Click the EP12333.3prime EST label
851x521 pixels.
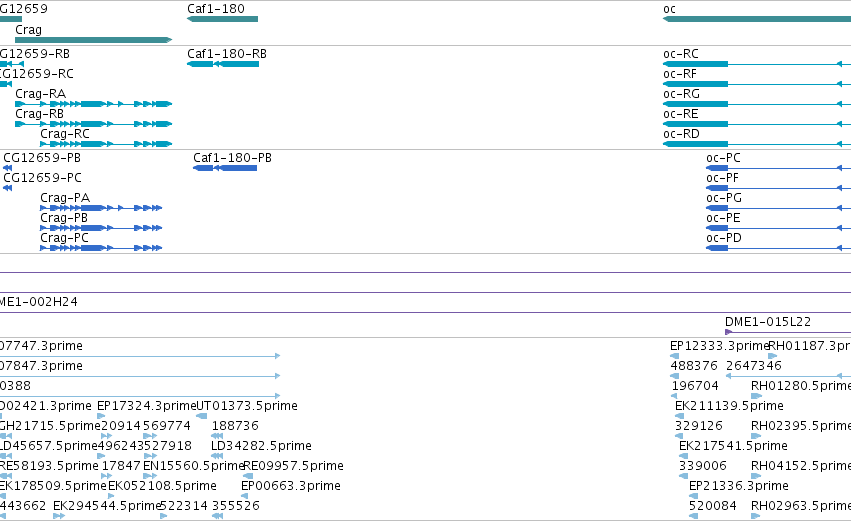point(720,346)
